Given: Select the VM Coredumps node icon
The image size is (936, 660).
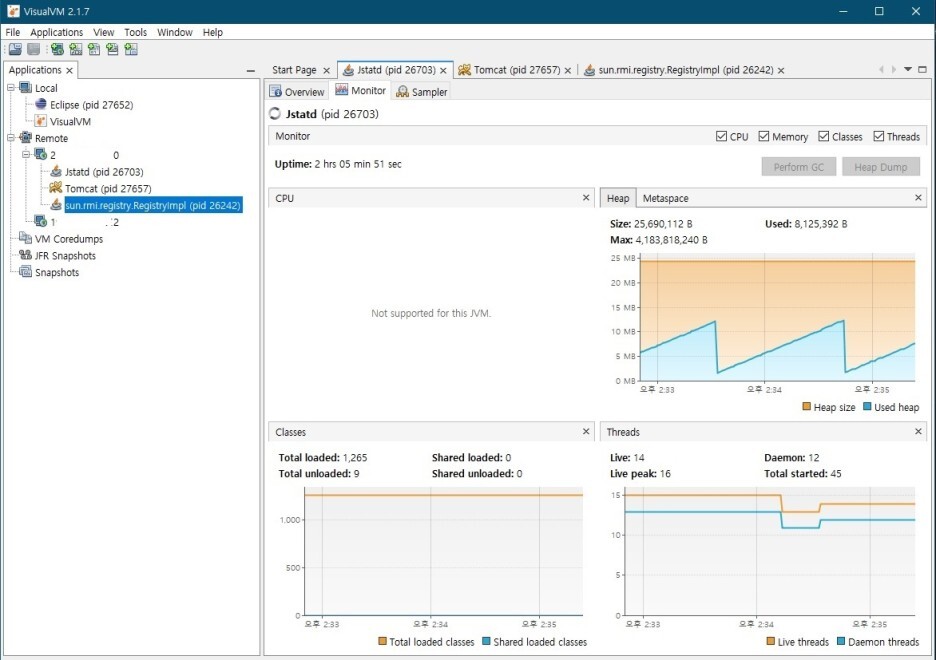Looking at the screenshot, I should (x=25, y=239).
